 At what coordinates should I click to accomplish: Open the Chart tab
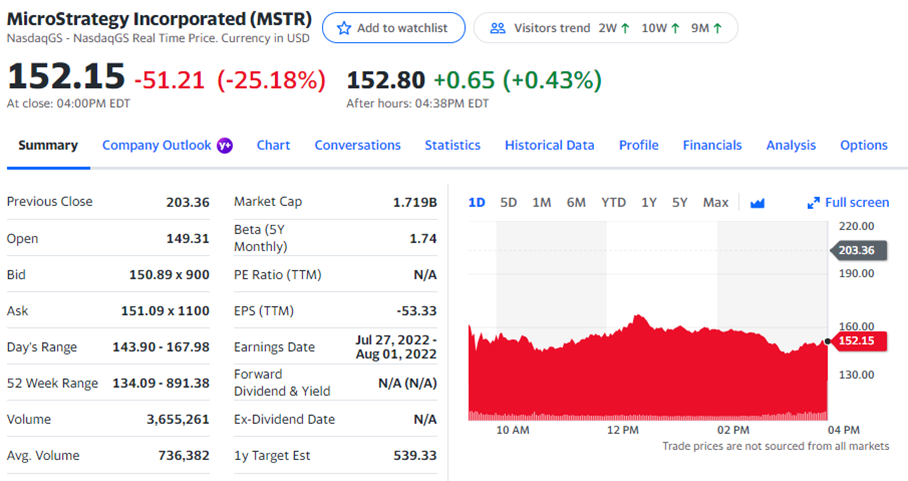coord(273,146)
